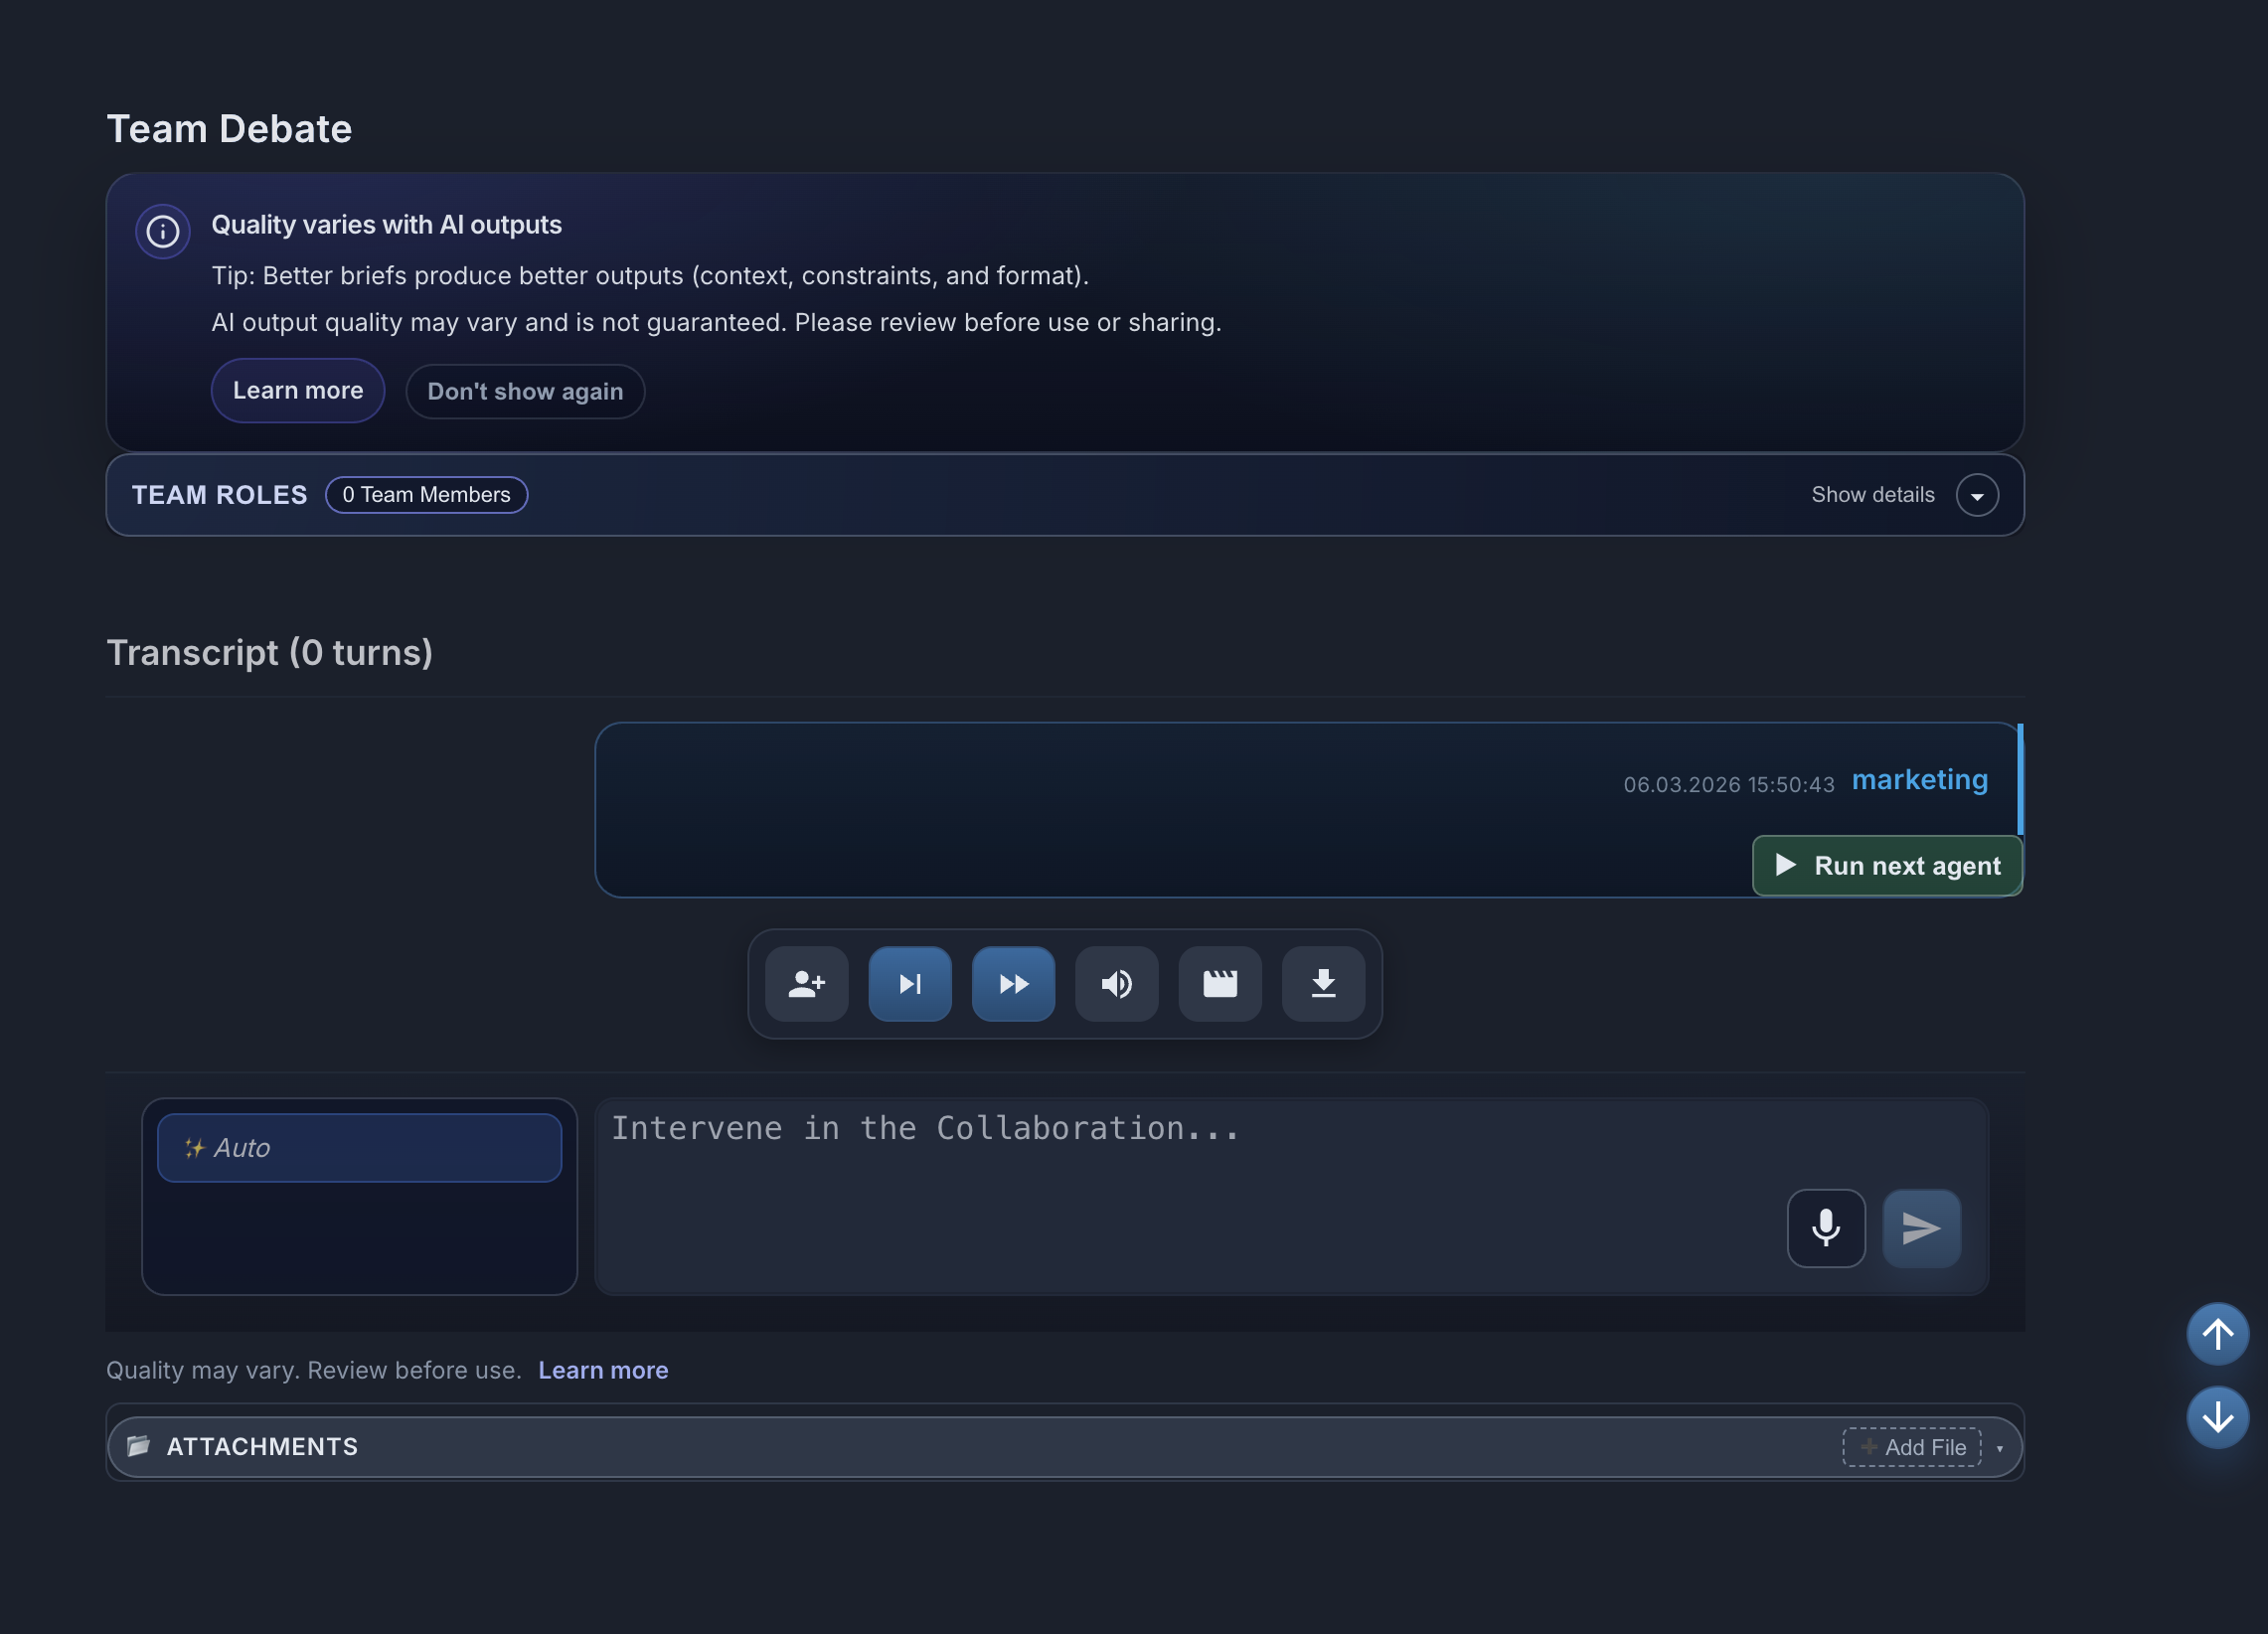Activate the microphone input icon

click(x=1826, y=1228)
